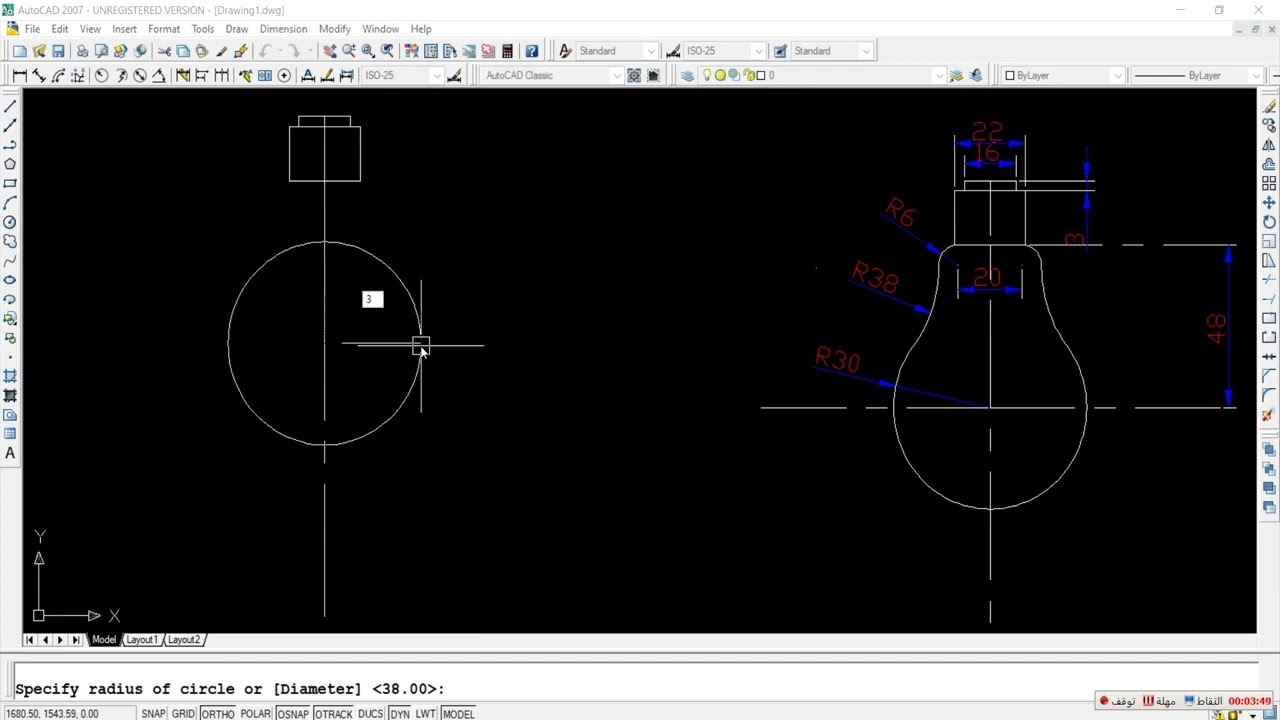Switch to the Layout2 tab
The image size is (1280, 720).
(x=183, y=640)
